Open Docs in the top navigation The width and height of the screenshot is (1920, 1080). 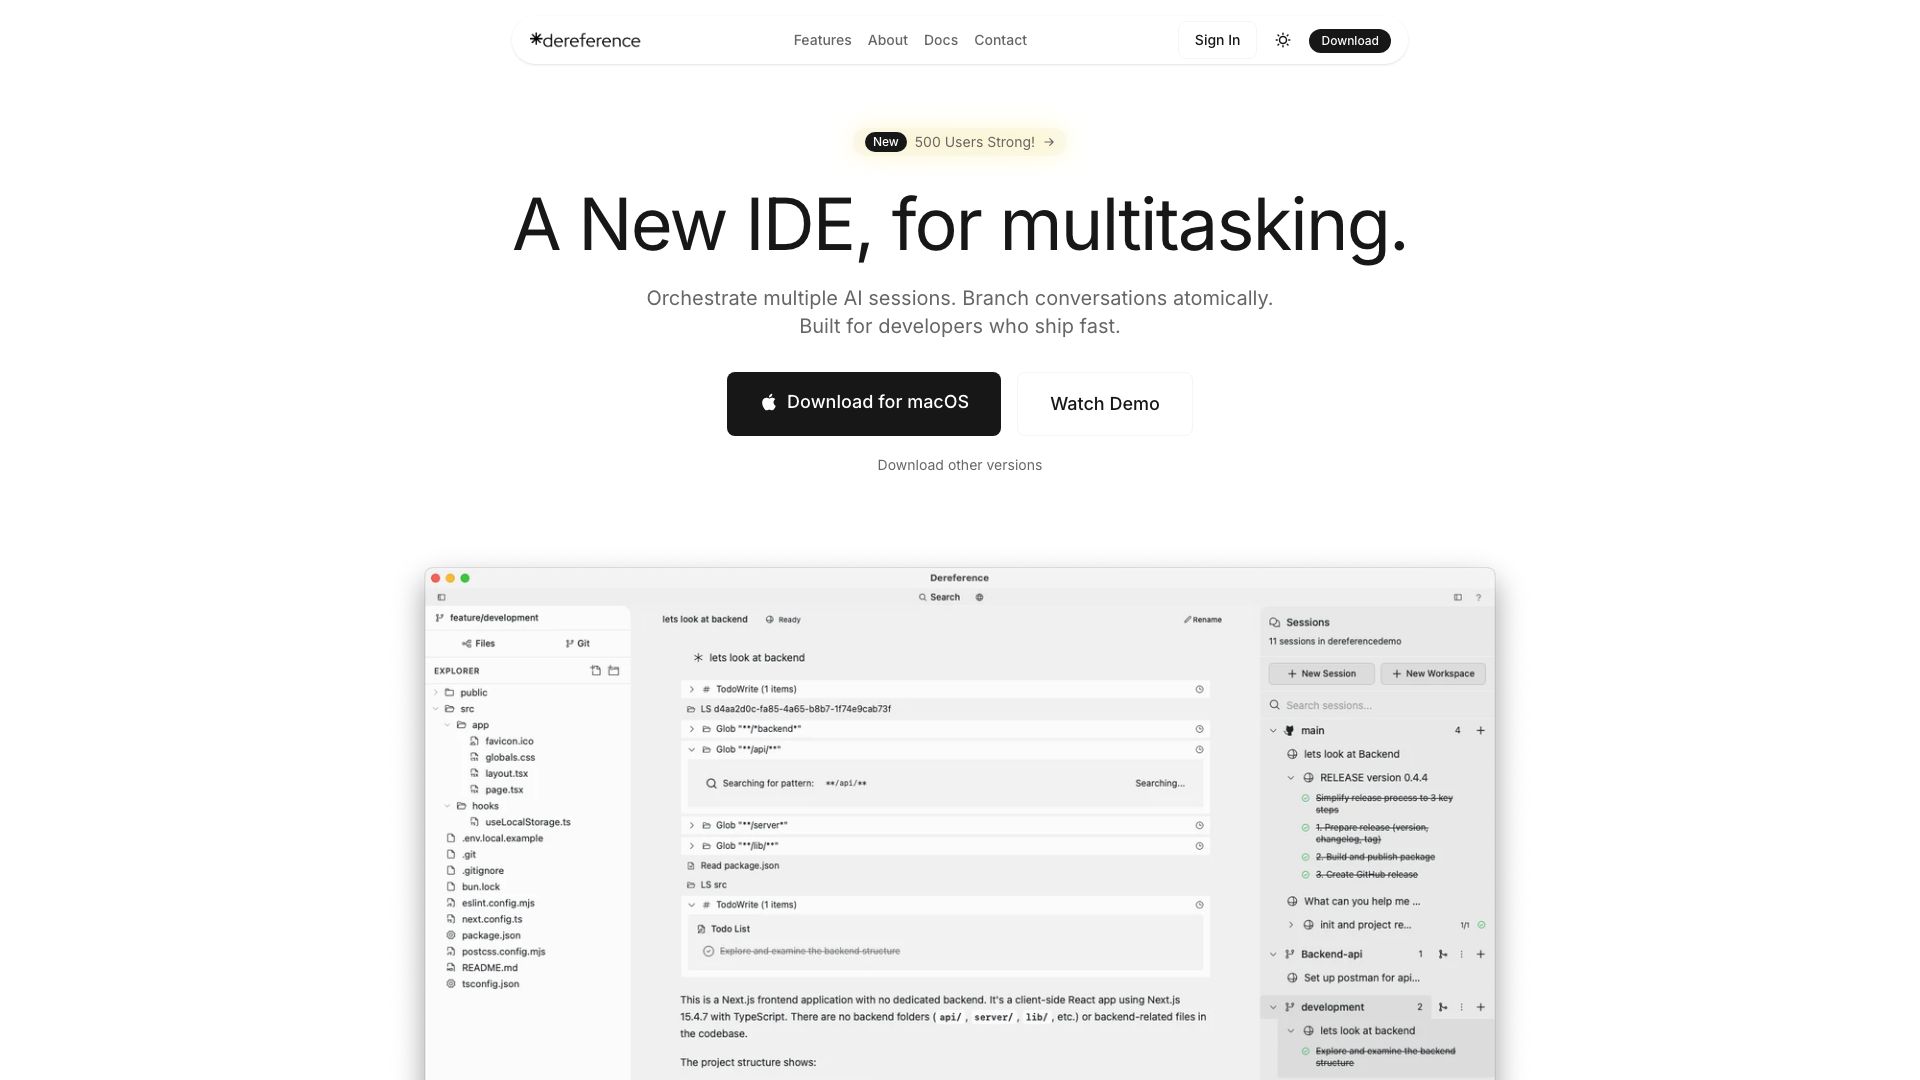pyautogui.click(x=940, y=40)
